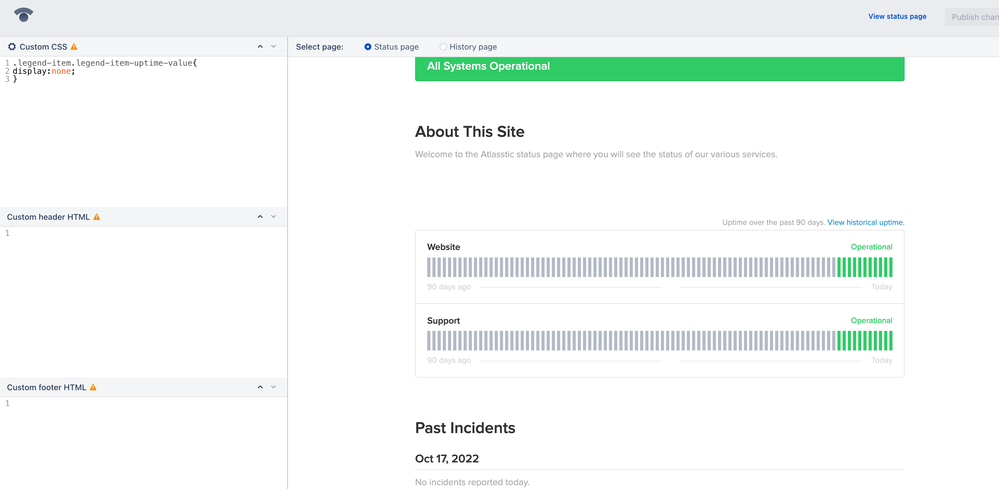Image resolution: width=999 pixels, height=489 pixels.
Task: Click the Custom CSS gear icon
Action: pyautogui.click(x=11, y=46)
